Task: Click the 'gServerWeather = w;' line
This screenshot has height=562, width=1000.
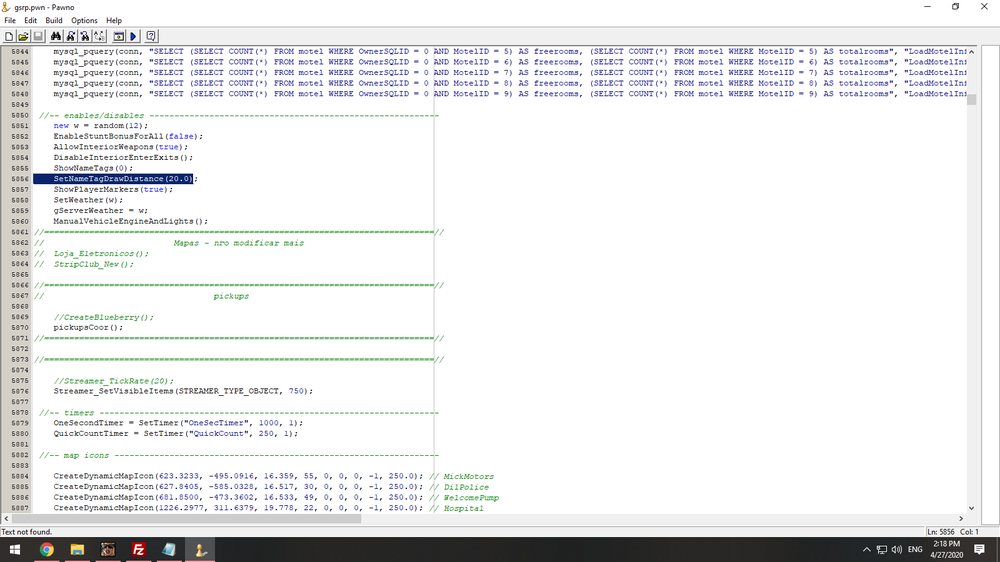Action: point(100,211)
